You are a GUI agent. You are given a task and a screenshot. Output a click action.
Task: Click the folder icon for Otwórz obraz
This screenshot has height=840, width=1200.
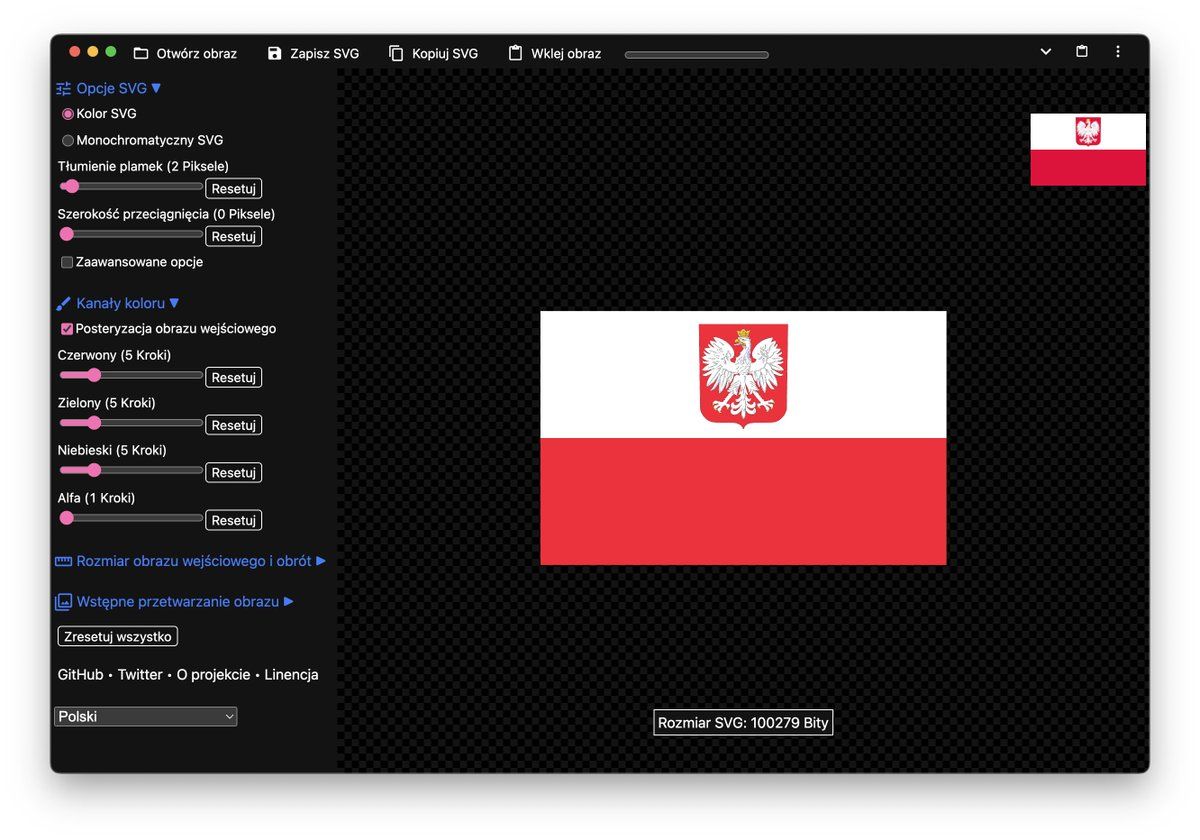pos(141,53)
